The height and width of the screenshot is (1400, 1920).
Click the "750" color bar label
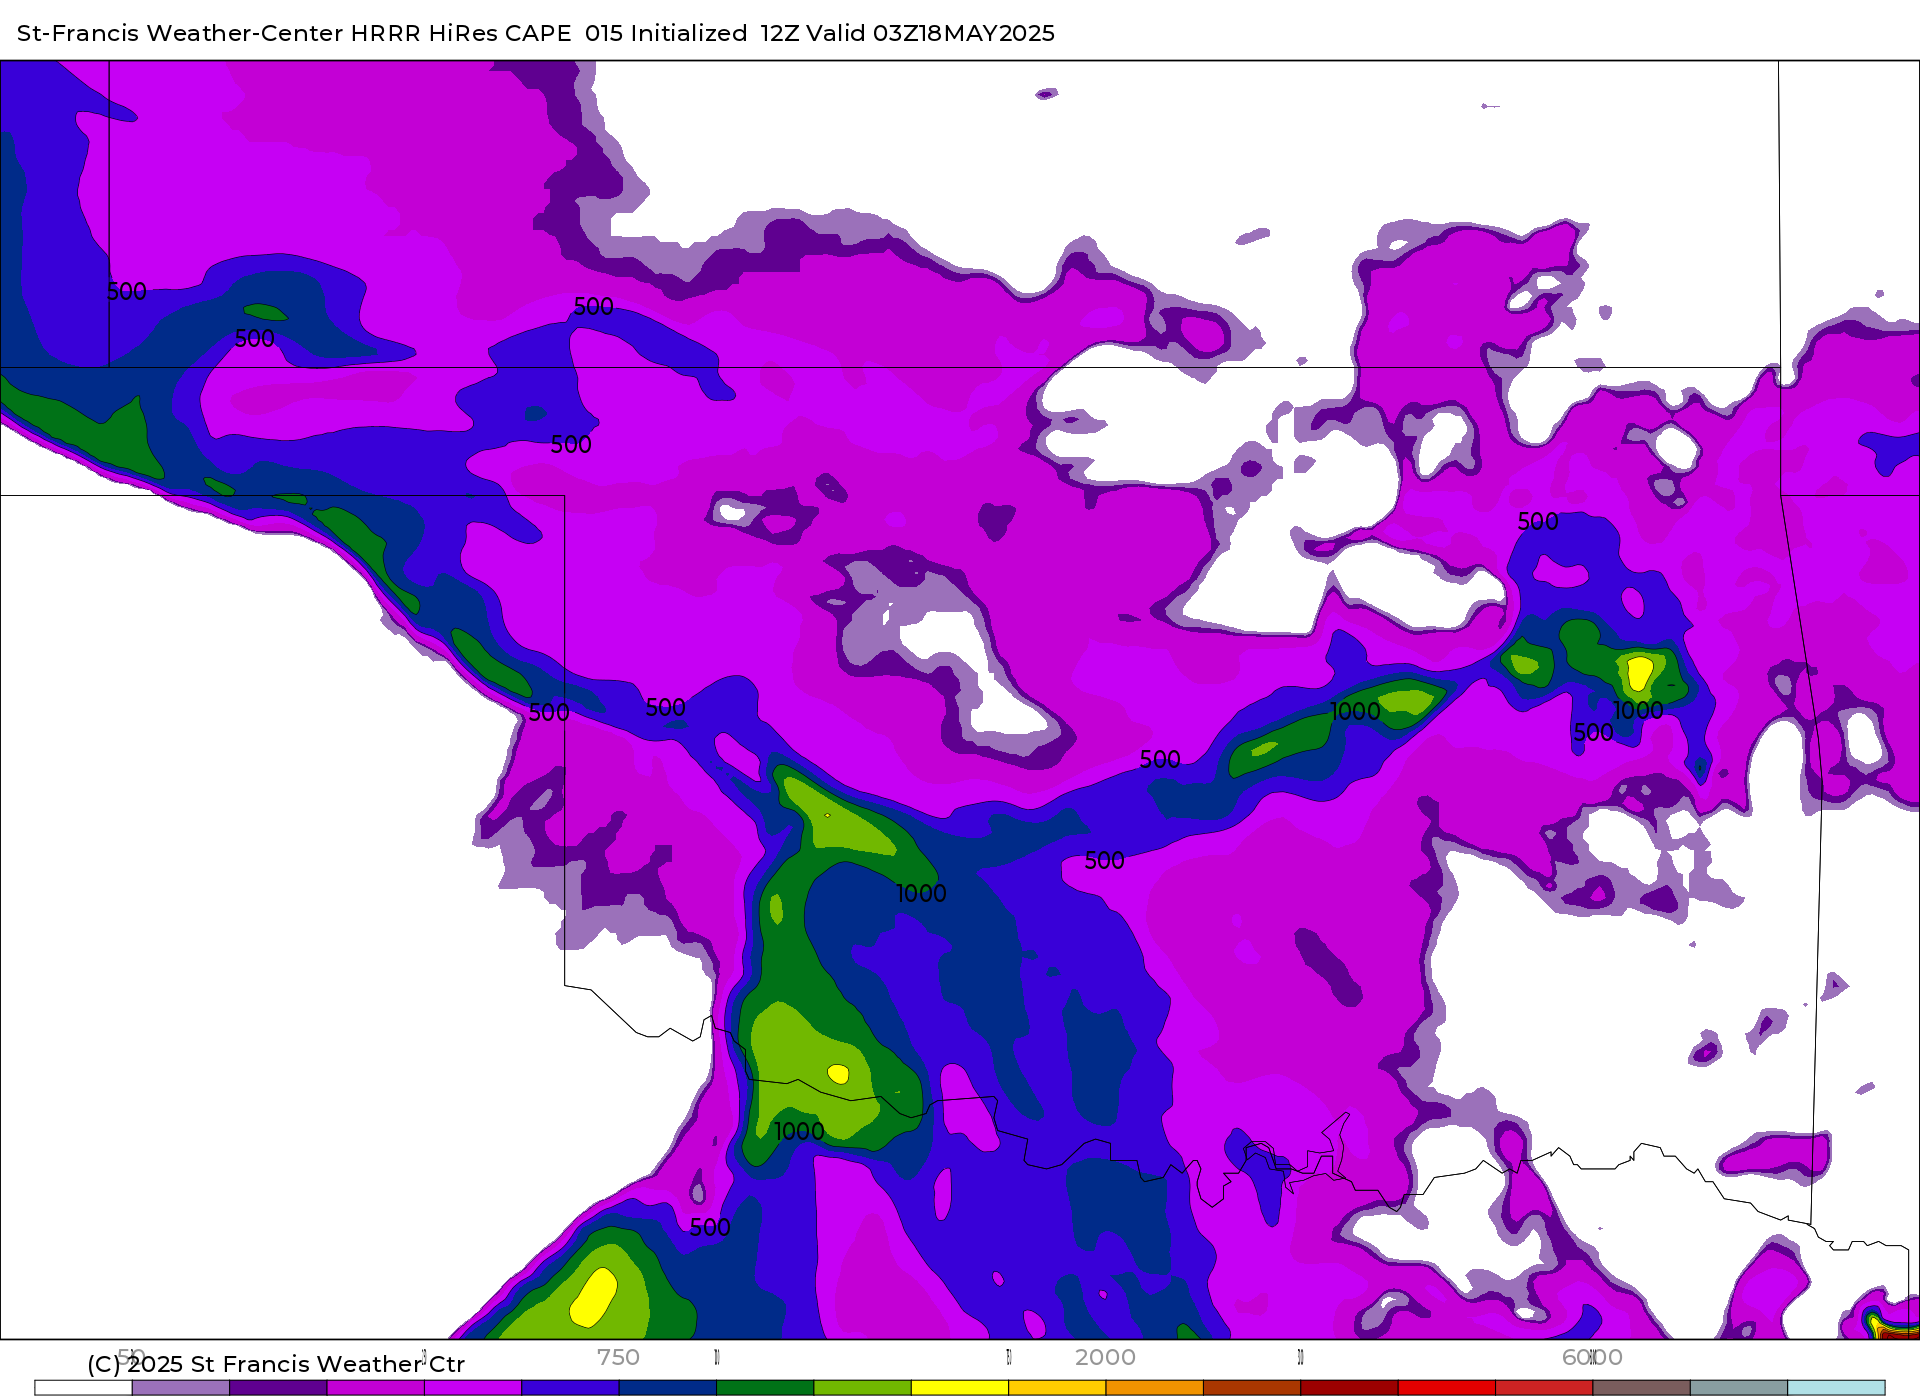click(x=618, y=1357)
